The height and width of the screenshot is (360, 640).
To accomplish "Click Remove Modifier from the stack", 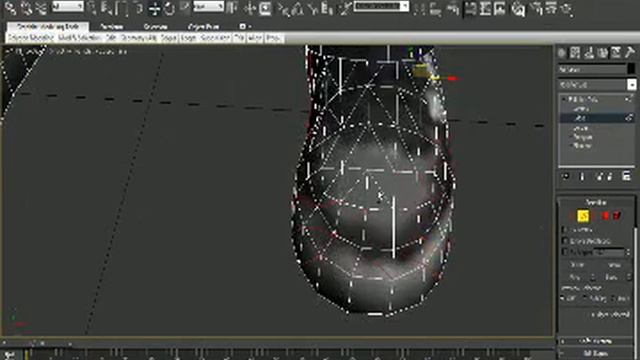I will [x=609, y=176].
